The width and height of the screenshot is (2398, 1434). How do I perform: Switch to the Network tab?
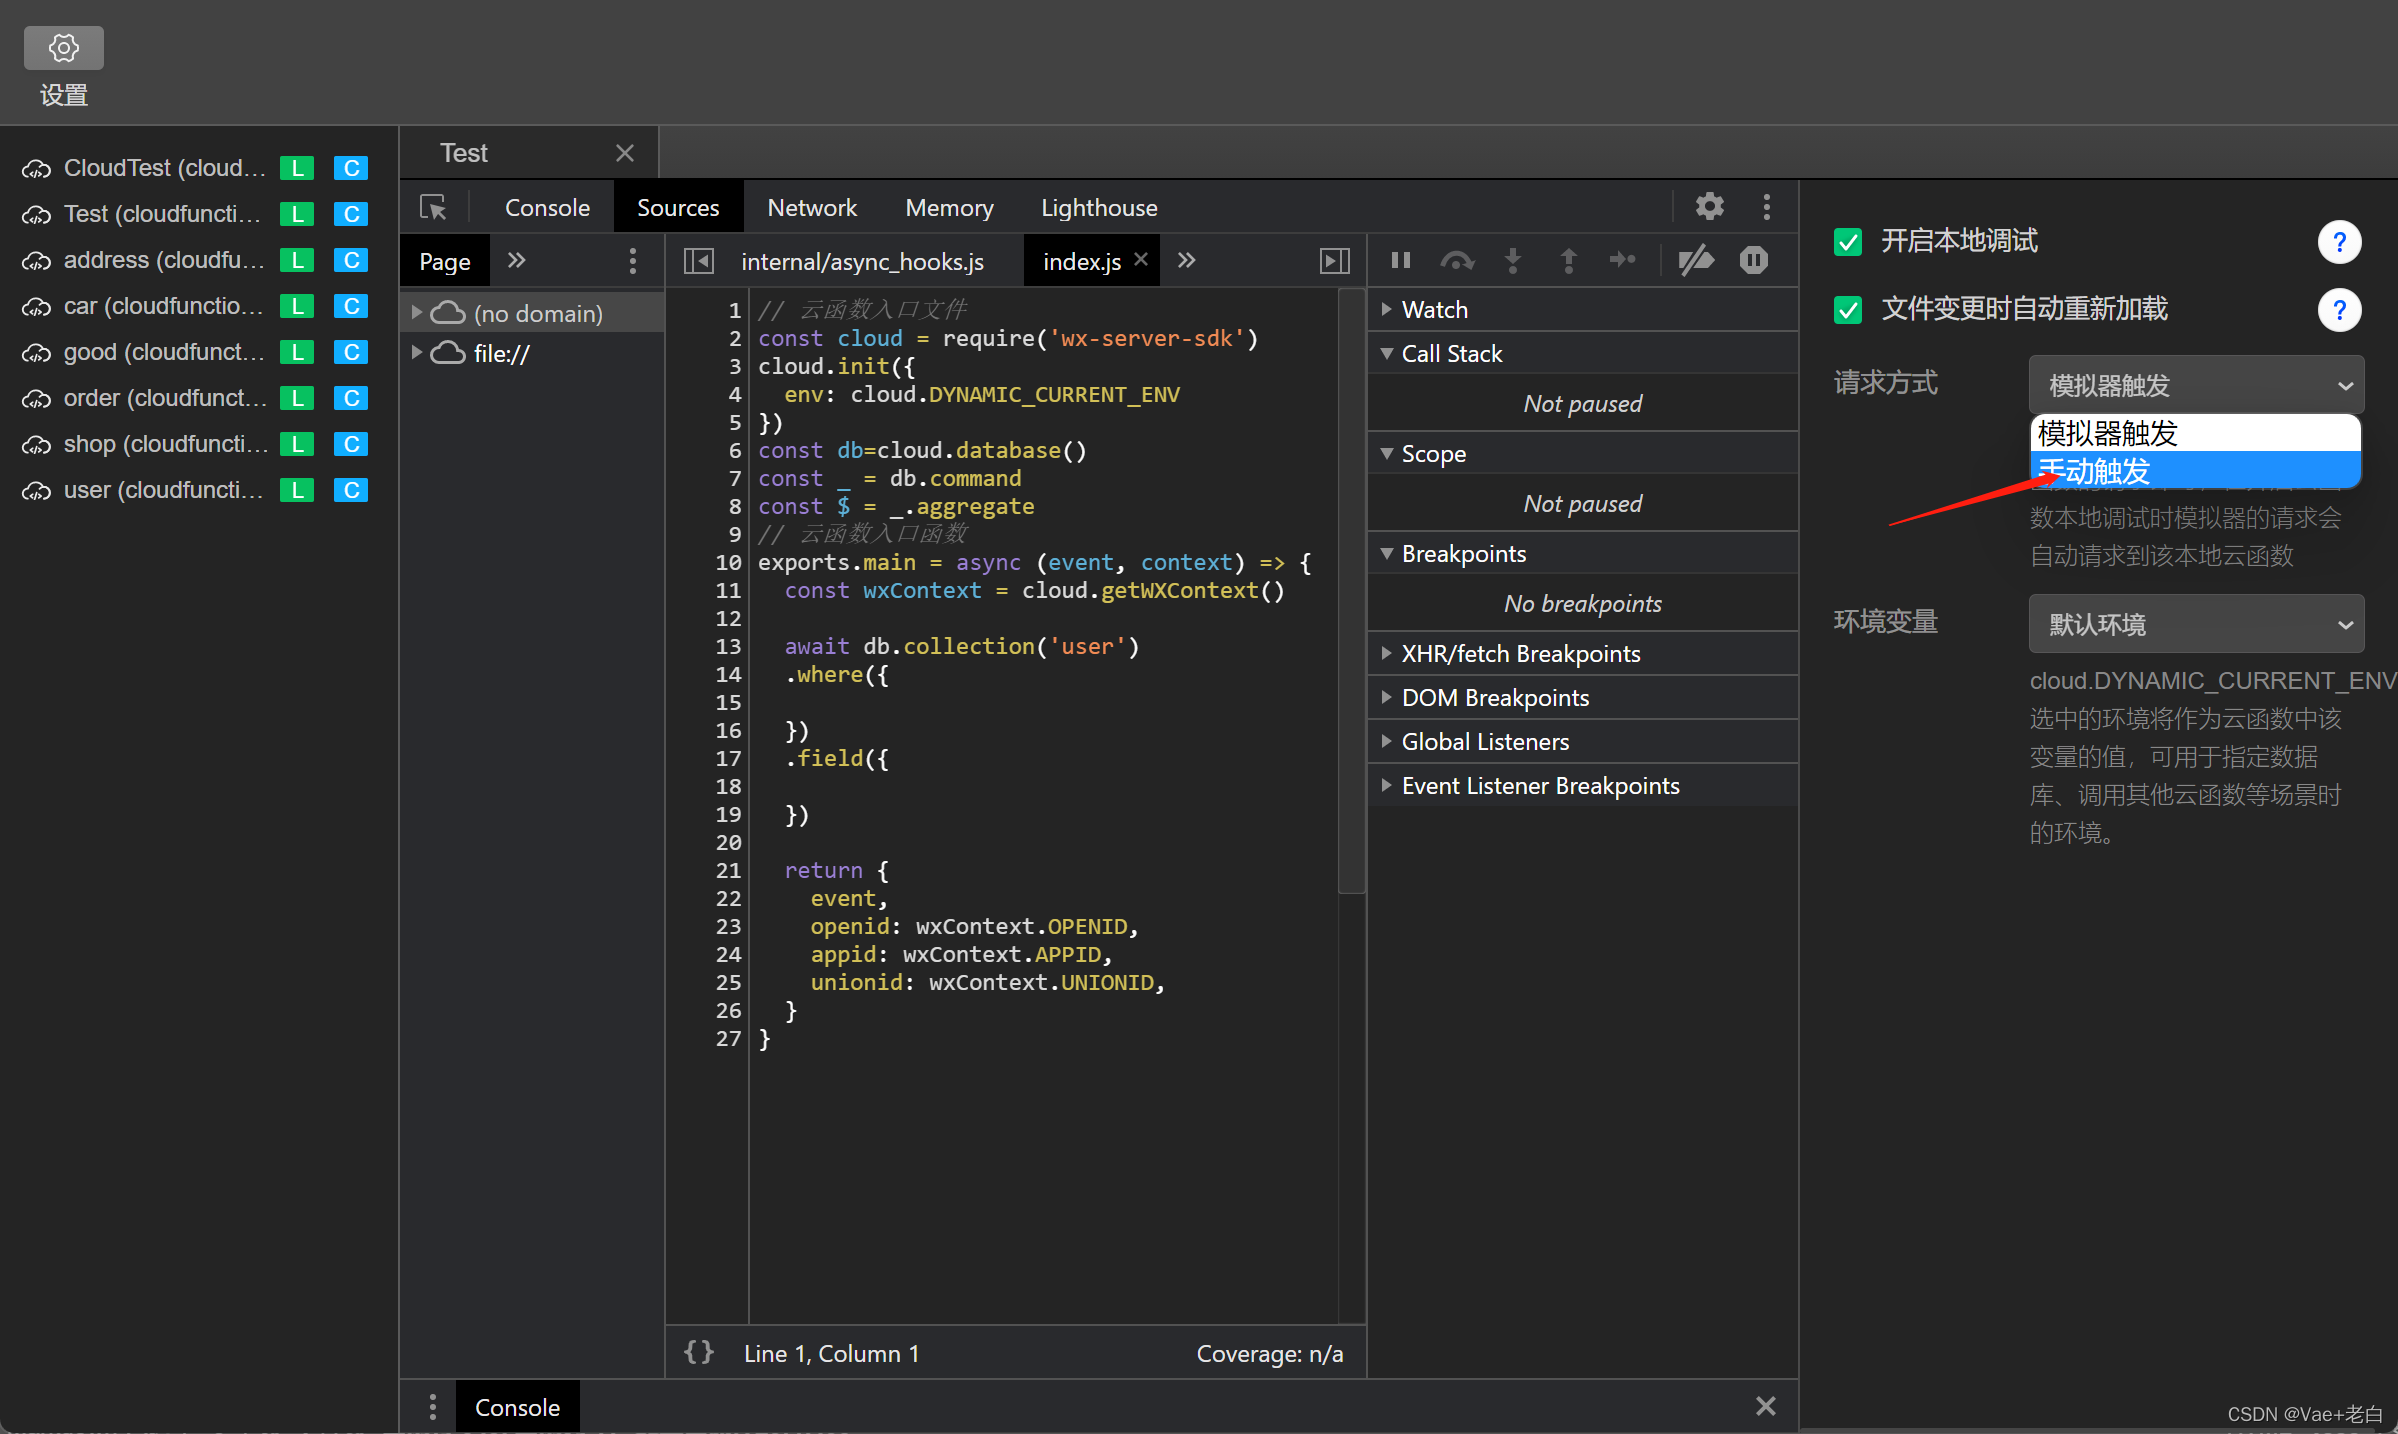811,208
